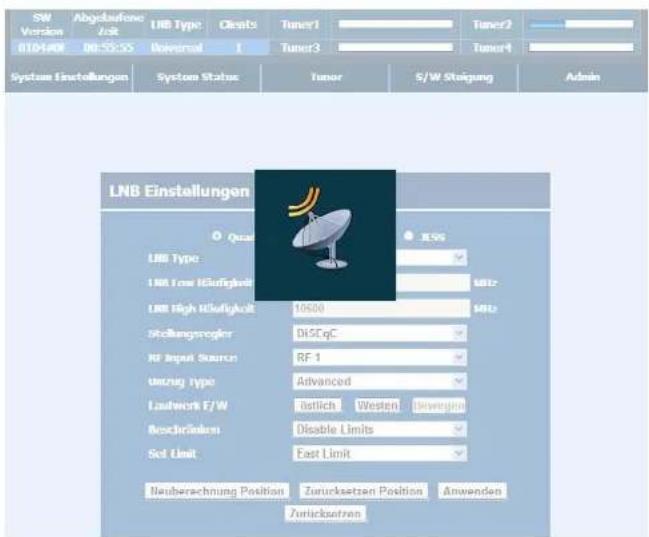Click the Tuner4 label
649x537 pixels.
(x=492, y=48)
